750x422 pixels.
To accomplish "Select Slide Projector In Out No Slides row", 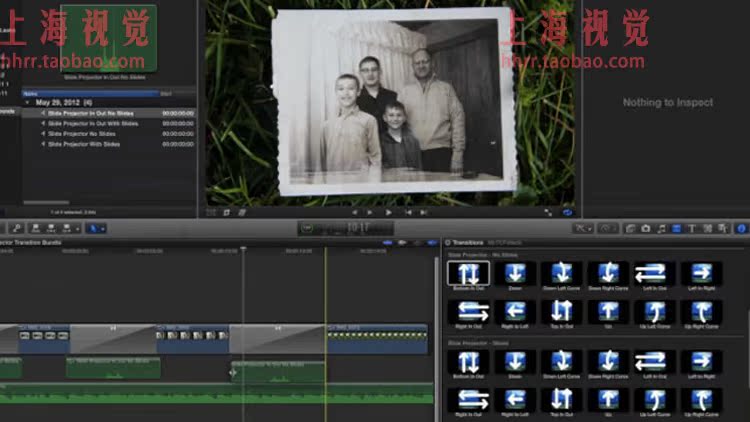I will (109, 113).
